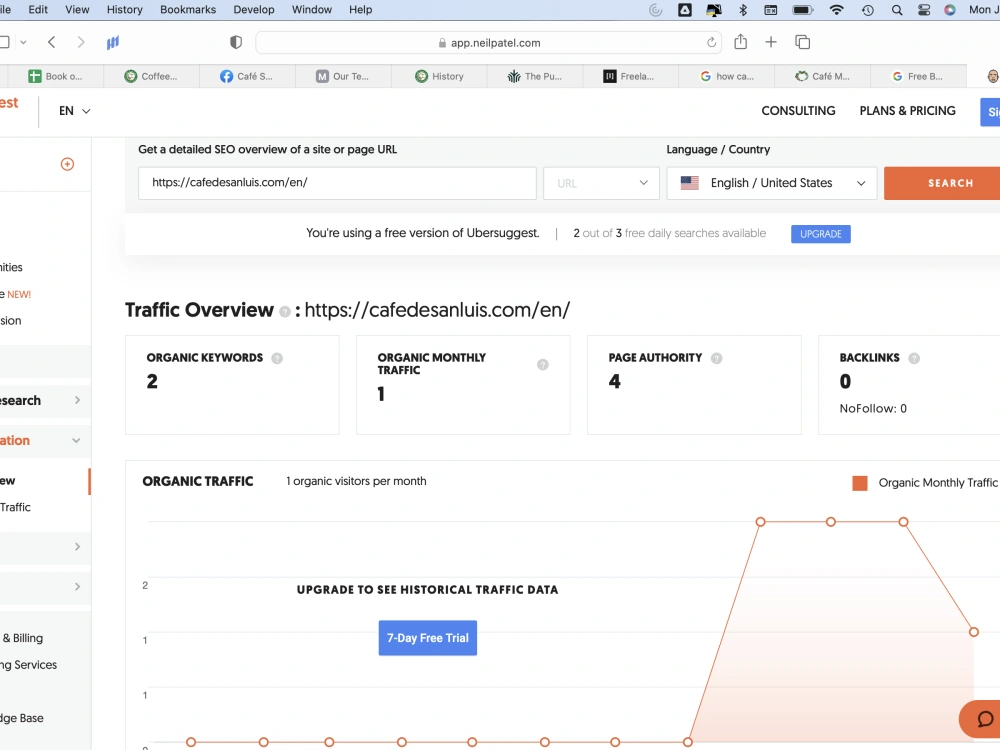The height and width of the screenshot is (750, 1000).
Task: Switch to 'The Pu...' browser tab
Action: [x=534, y=77]
